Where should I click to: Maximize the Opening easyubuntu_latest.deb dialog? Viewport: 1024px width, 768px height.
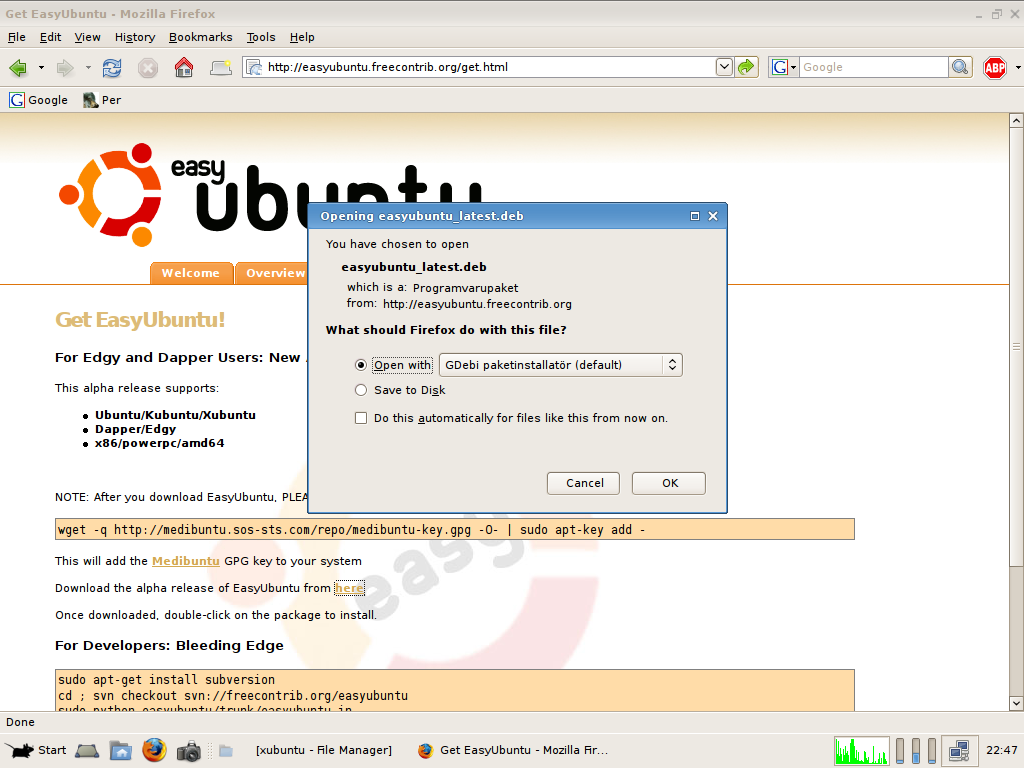coord(695,216)
